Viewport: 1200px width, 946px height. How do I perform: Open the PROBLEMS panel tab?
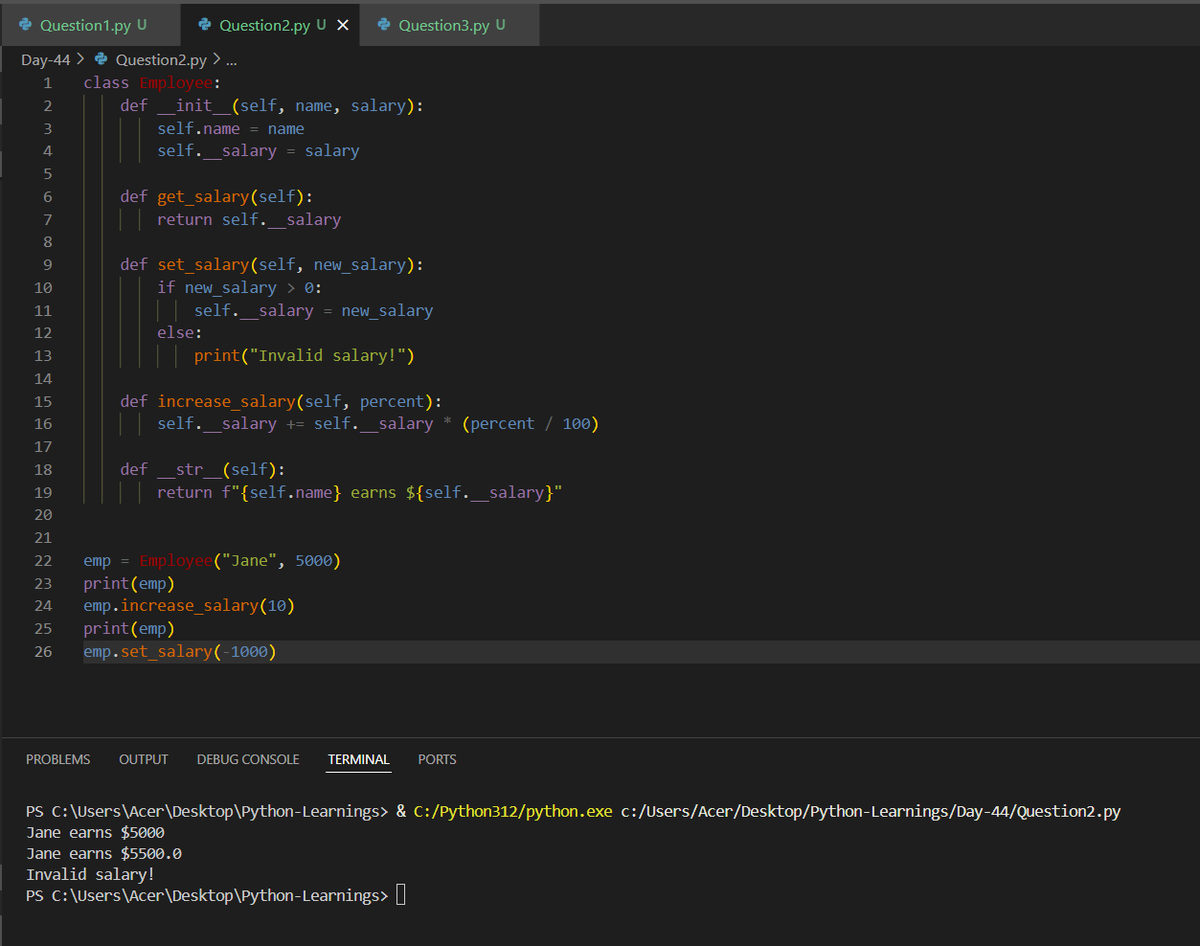[58, 759]
